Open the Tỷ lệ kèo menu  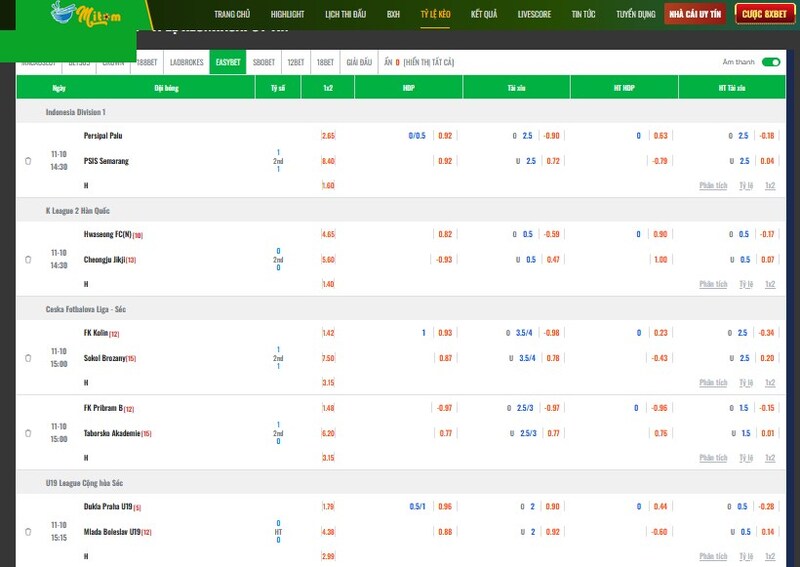pos(435,15)
